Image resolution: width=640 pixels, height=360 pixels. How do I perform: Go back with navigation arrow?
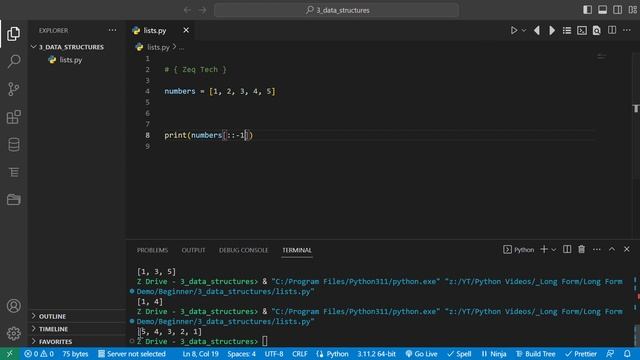(187, 10)
